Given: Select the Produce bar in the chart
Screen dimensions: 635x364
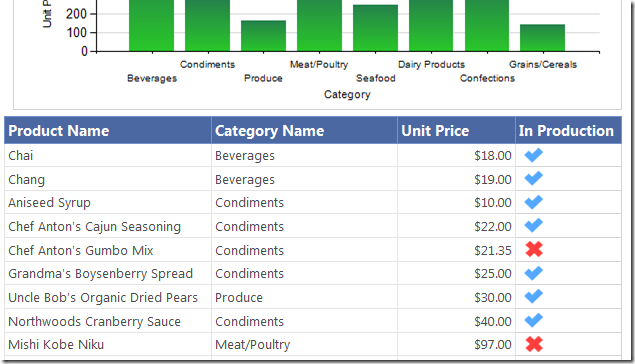Looking at the screenshot, I should (x=263, y=36).
